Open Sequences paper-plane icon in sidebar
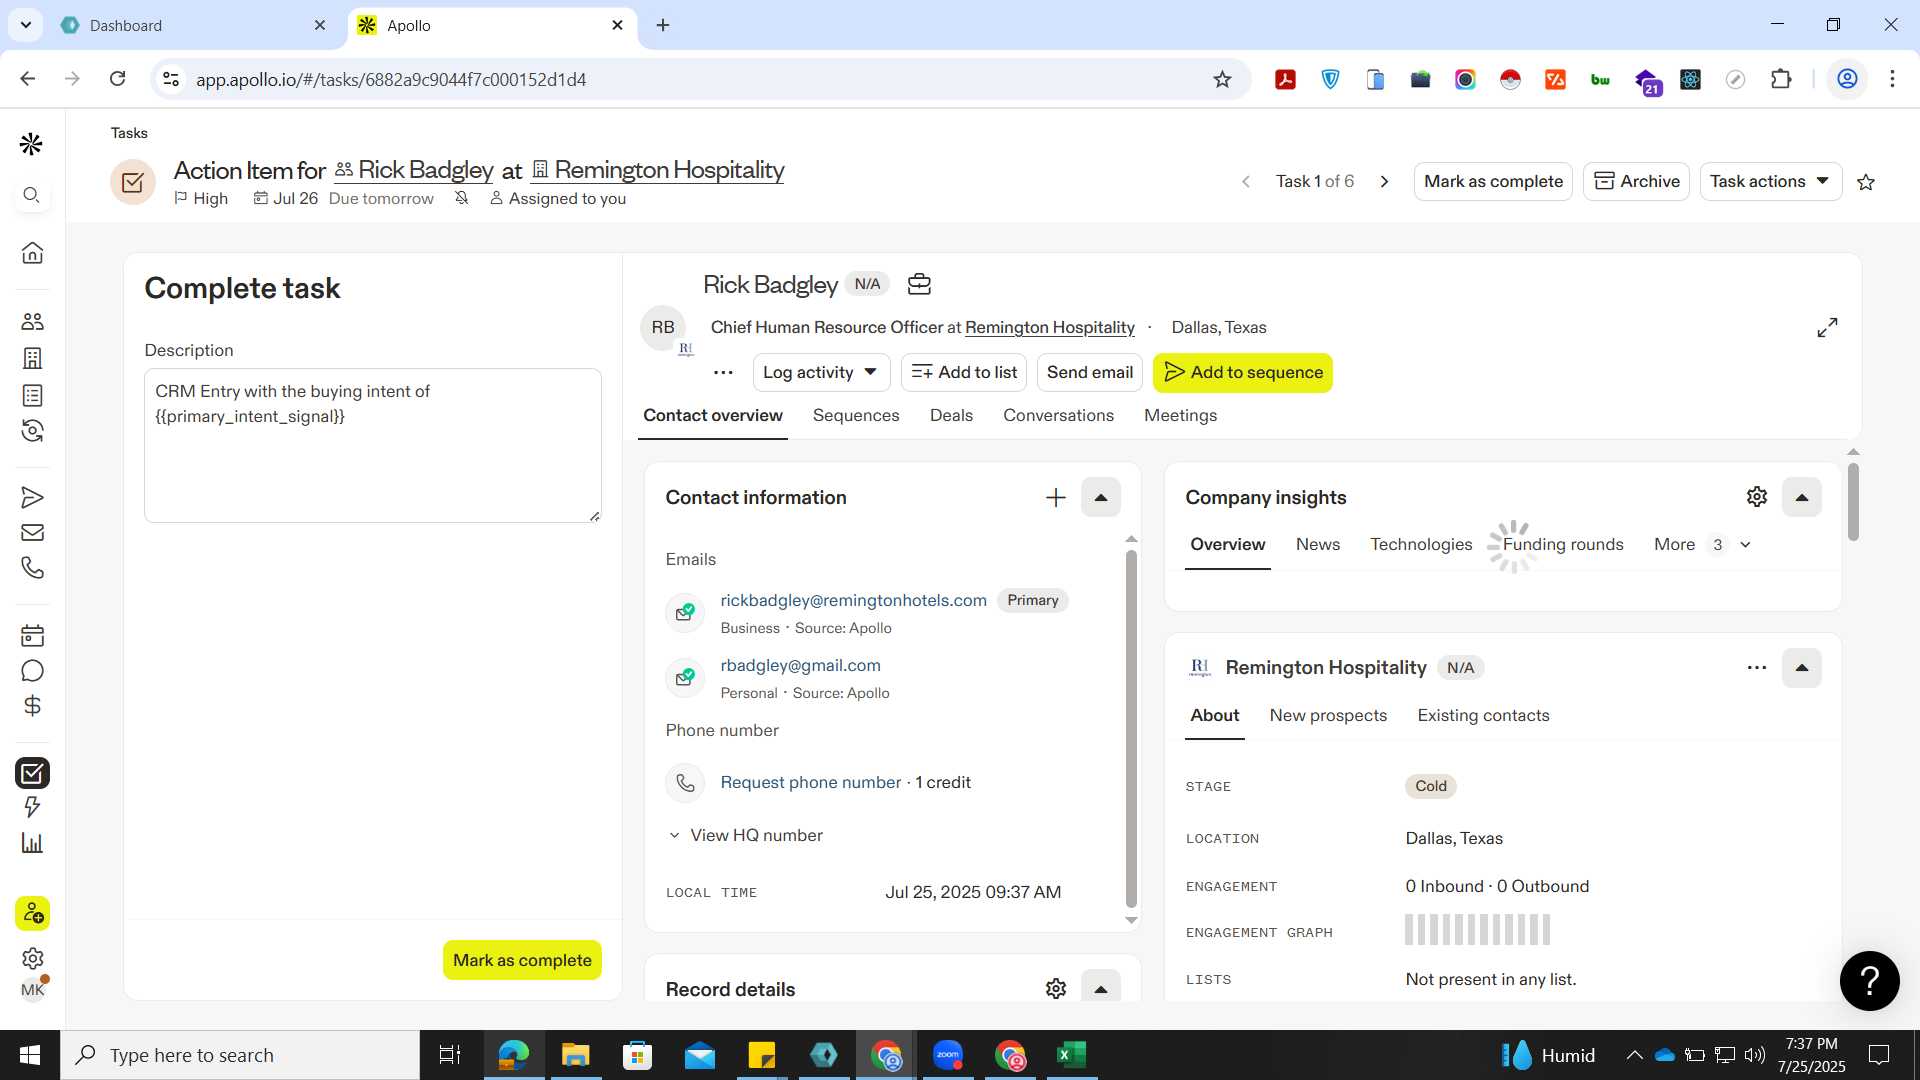 click(32, 497)
